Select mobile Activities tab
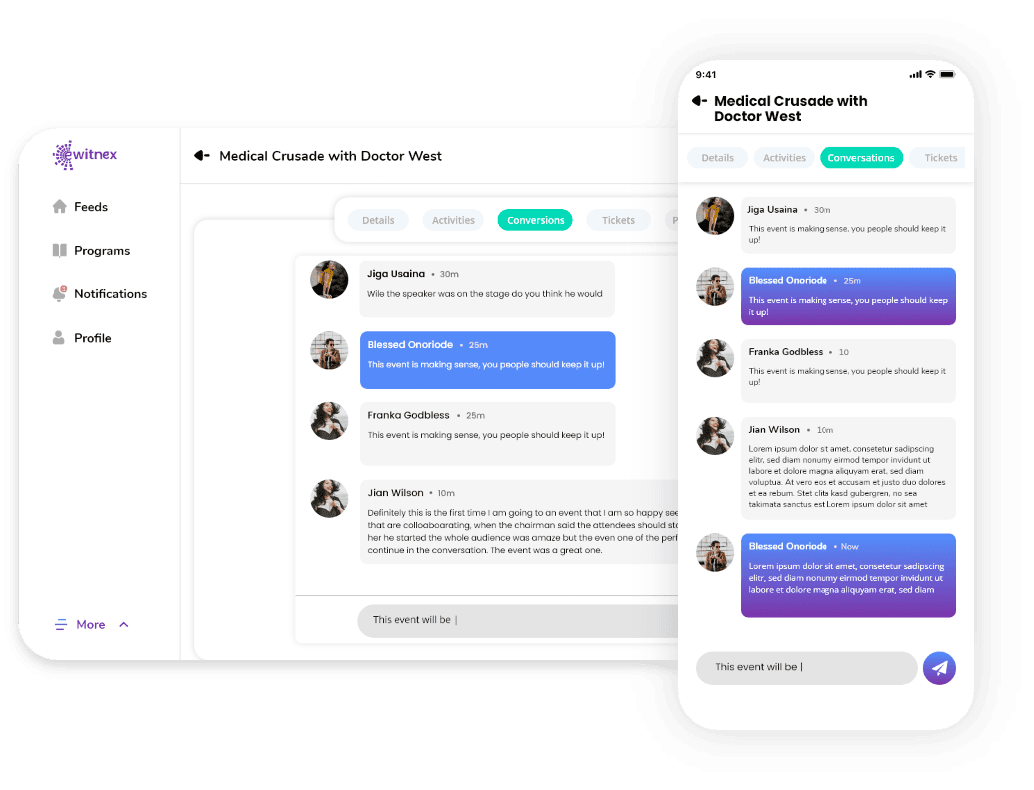Viewport: 1034px width, 790px height. click(x=784, y=158)
